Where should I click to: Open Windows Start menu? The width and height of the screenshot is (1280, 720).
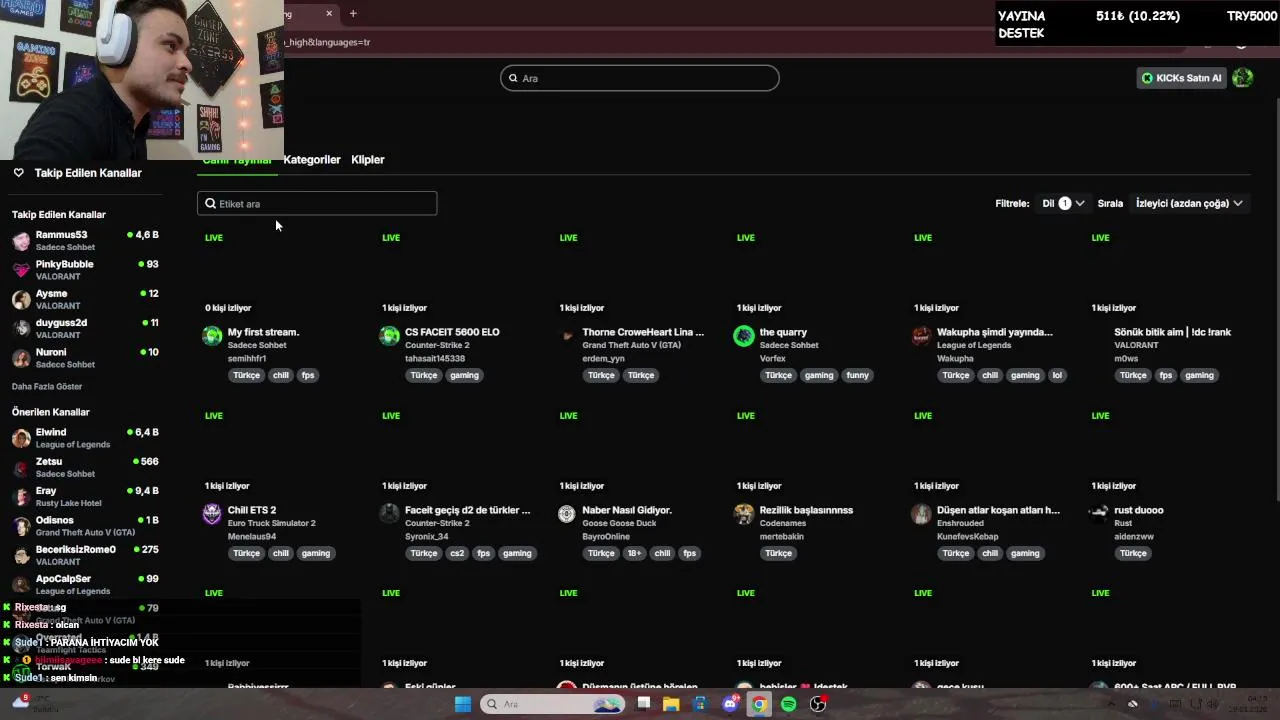pyautogui.click(x=463, y=704)
